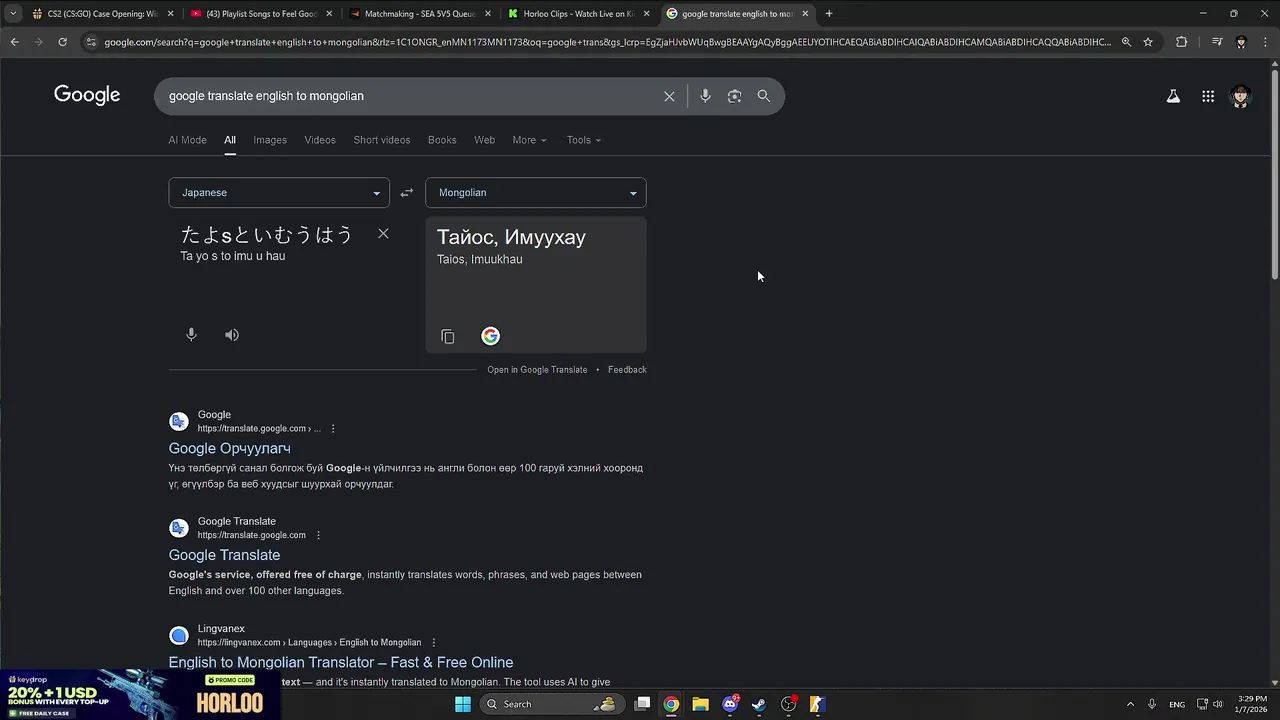1280x720 pixels.
Task: Open Chrome profile avatar in toolbar
Action: [1241, 42]
